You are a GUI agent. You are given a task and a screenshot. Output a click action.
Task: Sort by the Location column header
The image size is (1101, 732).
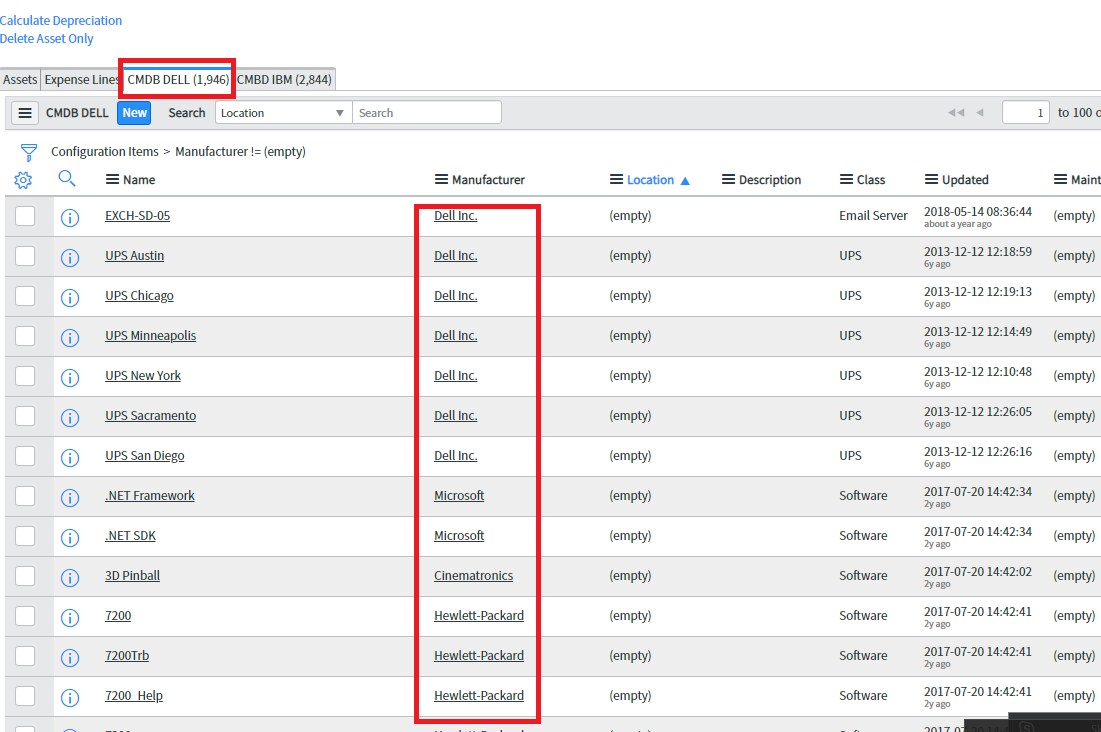coord(650,180)
